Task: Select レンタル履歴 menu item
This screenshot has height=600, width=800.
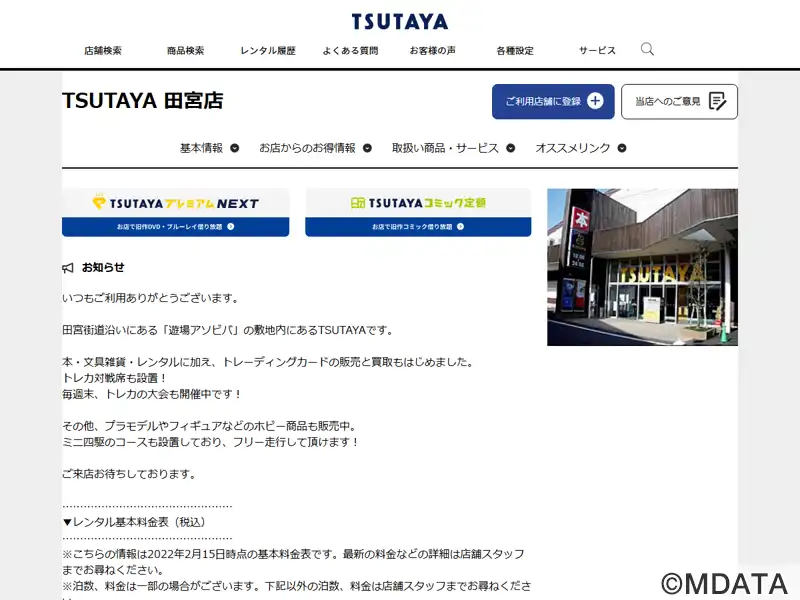Action: 268,51
